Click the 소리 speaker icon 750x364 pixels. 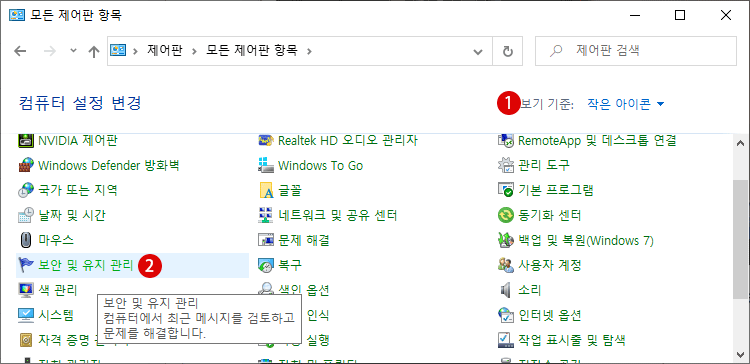pyautogui.click(x=506, y=290)
